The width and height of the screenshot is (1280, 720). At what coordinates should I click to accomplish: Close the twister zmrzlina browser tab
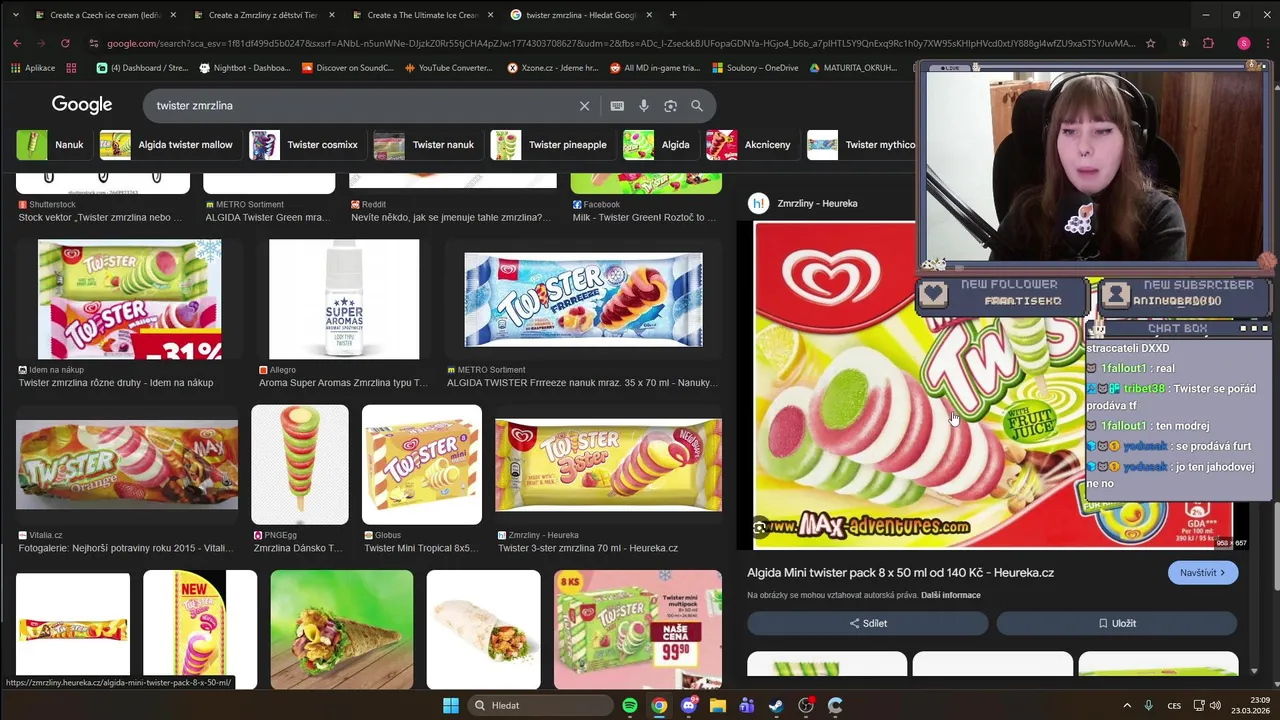coord(649,15)
